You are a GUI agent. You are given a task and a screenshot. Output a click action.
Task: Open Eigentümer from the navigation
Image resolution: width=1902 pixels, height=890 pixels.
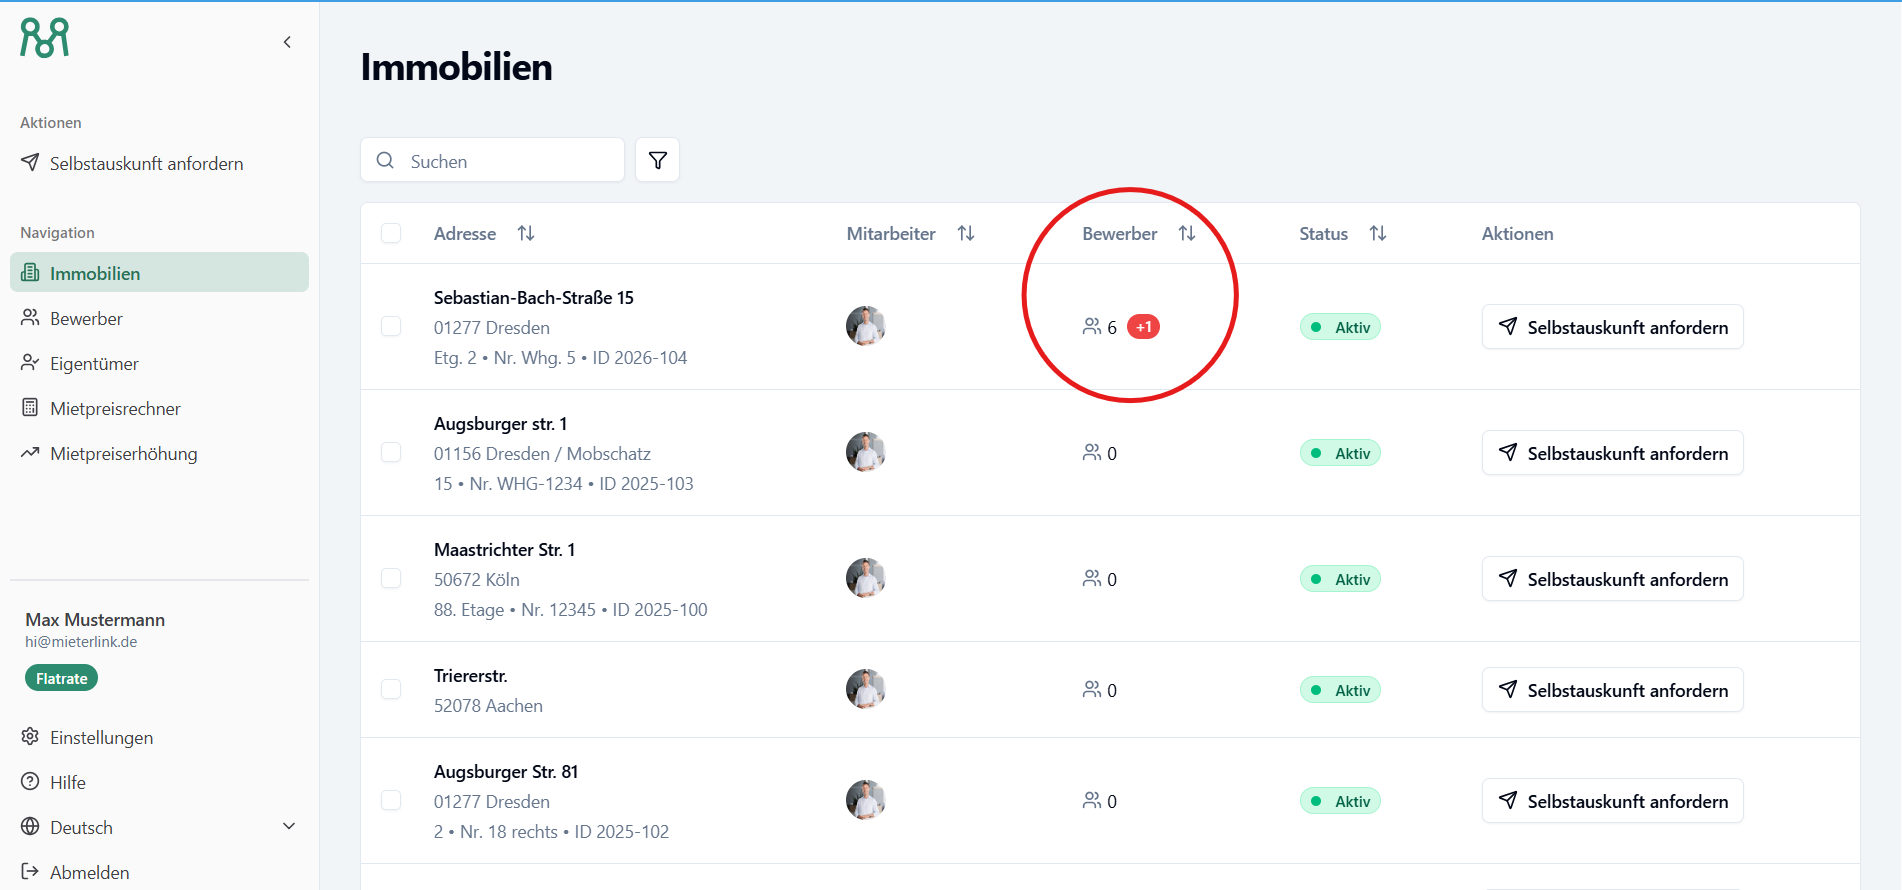(x=94, y=363)
